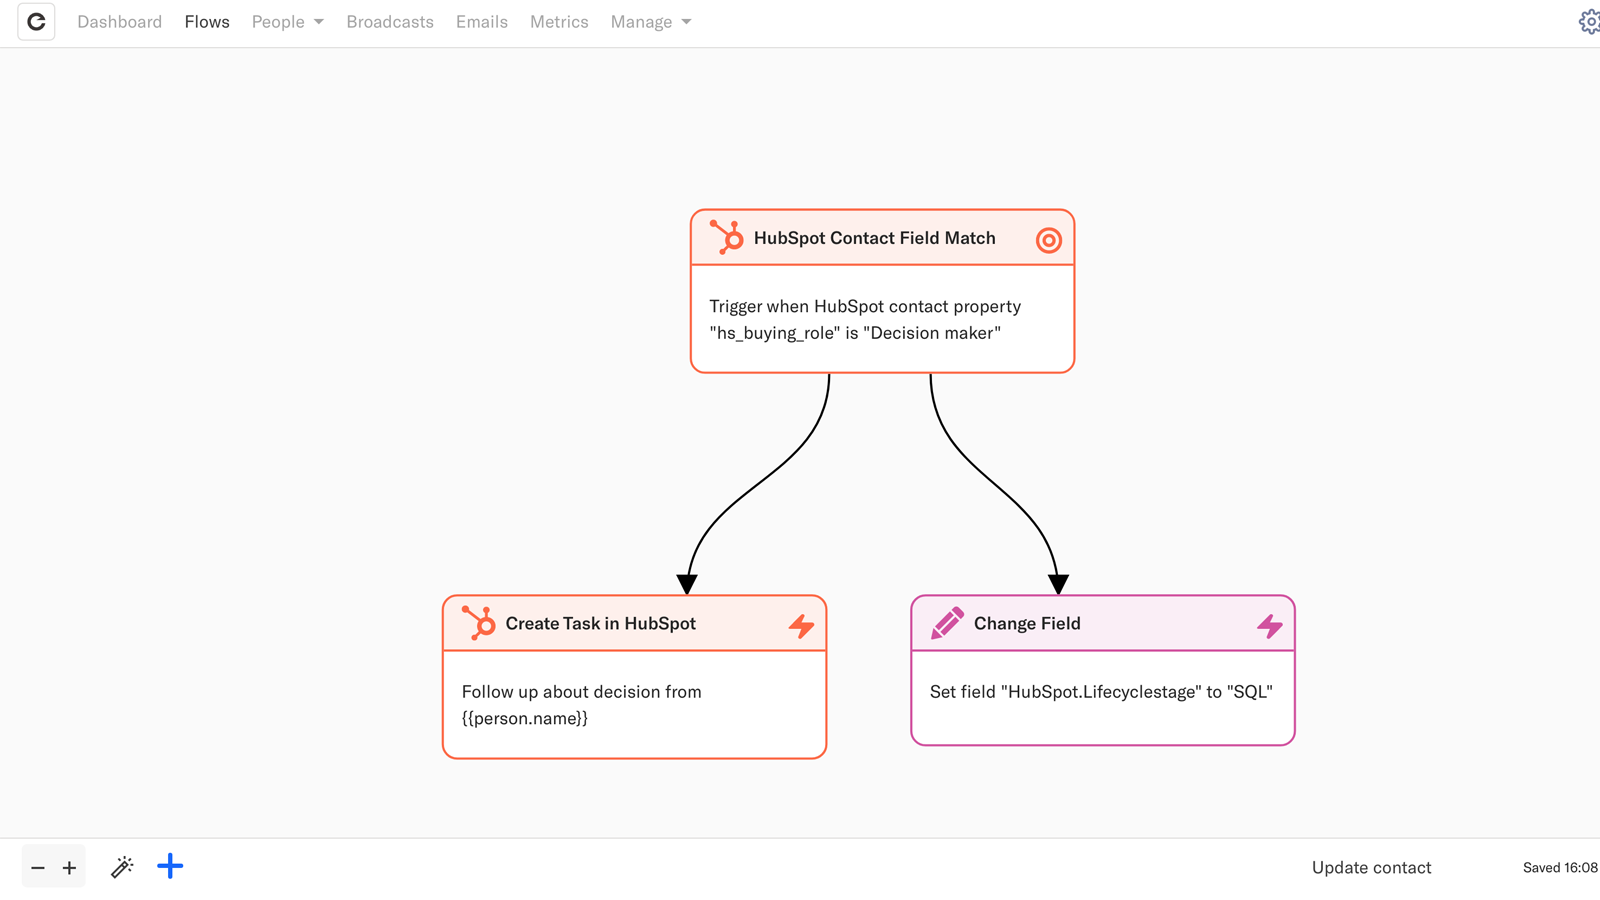The width and height of the screenshot is (1600, 900).
Task: Zoom out the canvas with minus button
Action: [38, 868]
